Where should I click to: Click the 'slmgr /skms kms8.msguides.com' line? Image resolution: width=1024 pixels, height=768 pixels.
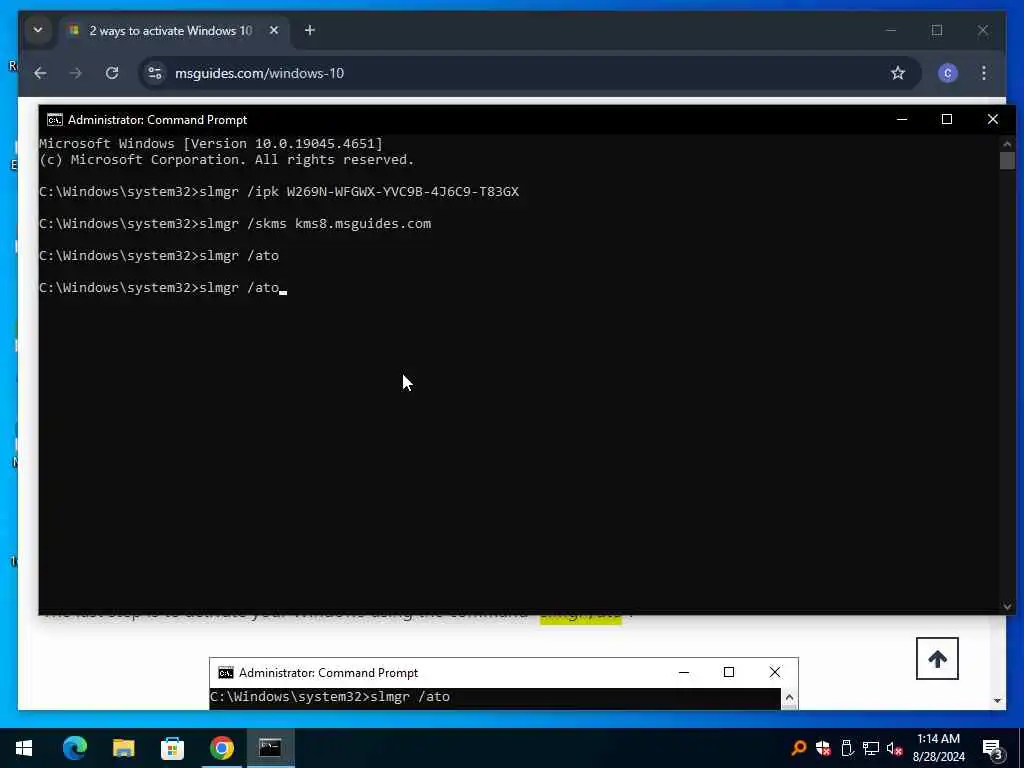pyautogui.click(x=235, y=224)
